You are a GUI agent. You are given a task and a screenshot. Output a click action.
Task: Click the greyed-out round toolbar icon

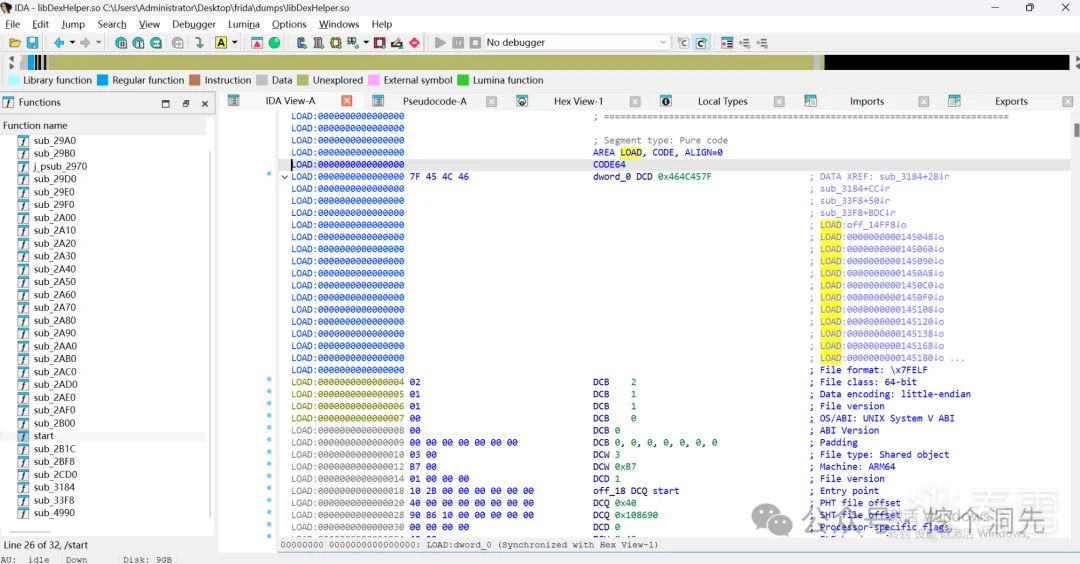[x=178, y=43]
